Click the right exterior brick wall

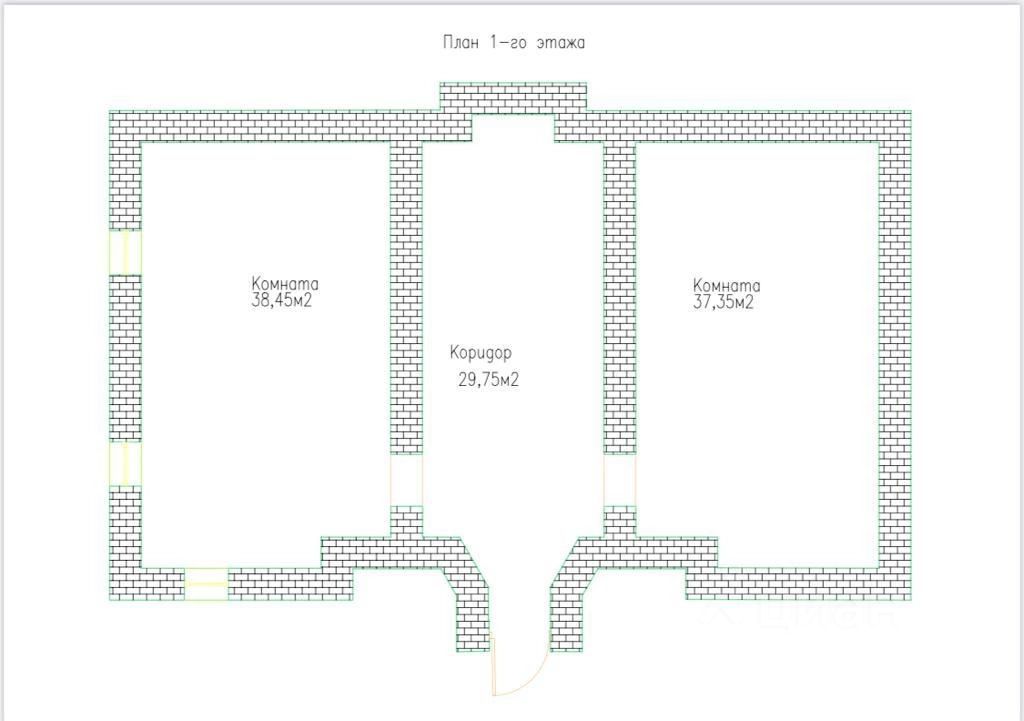click(894, 355)
